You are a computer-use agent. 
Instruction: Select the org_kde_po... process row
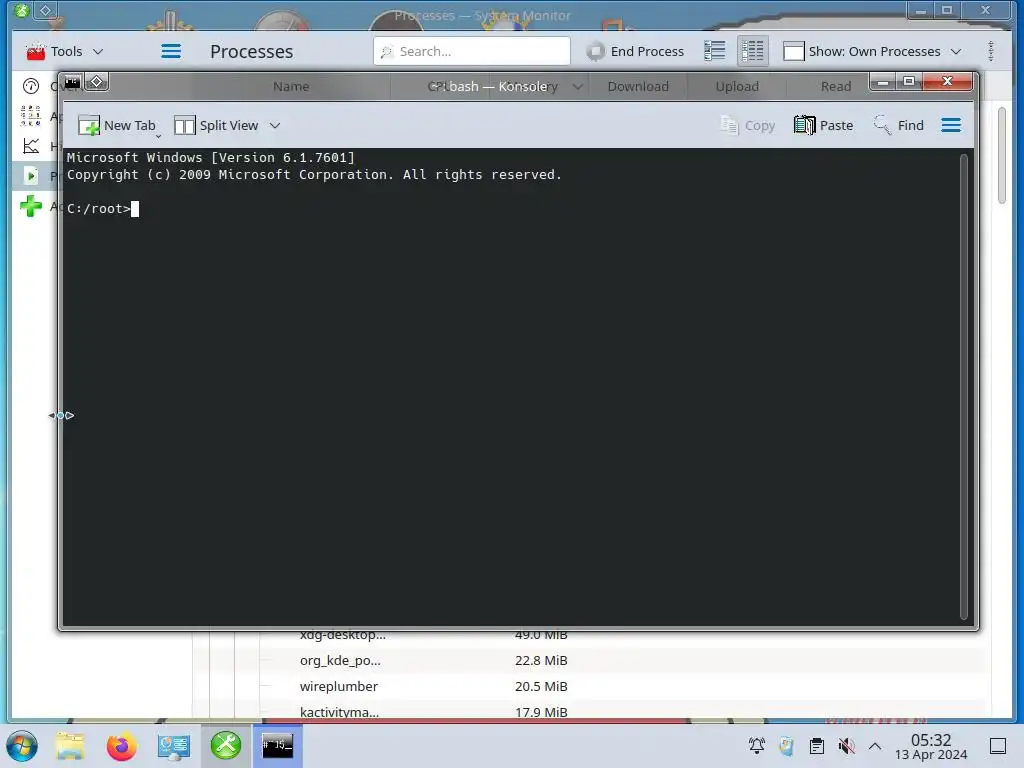590,660
